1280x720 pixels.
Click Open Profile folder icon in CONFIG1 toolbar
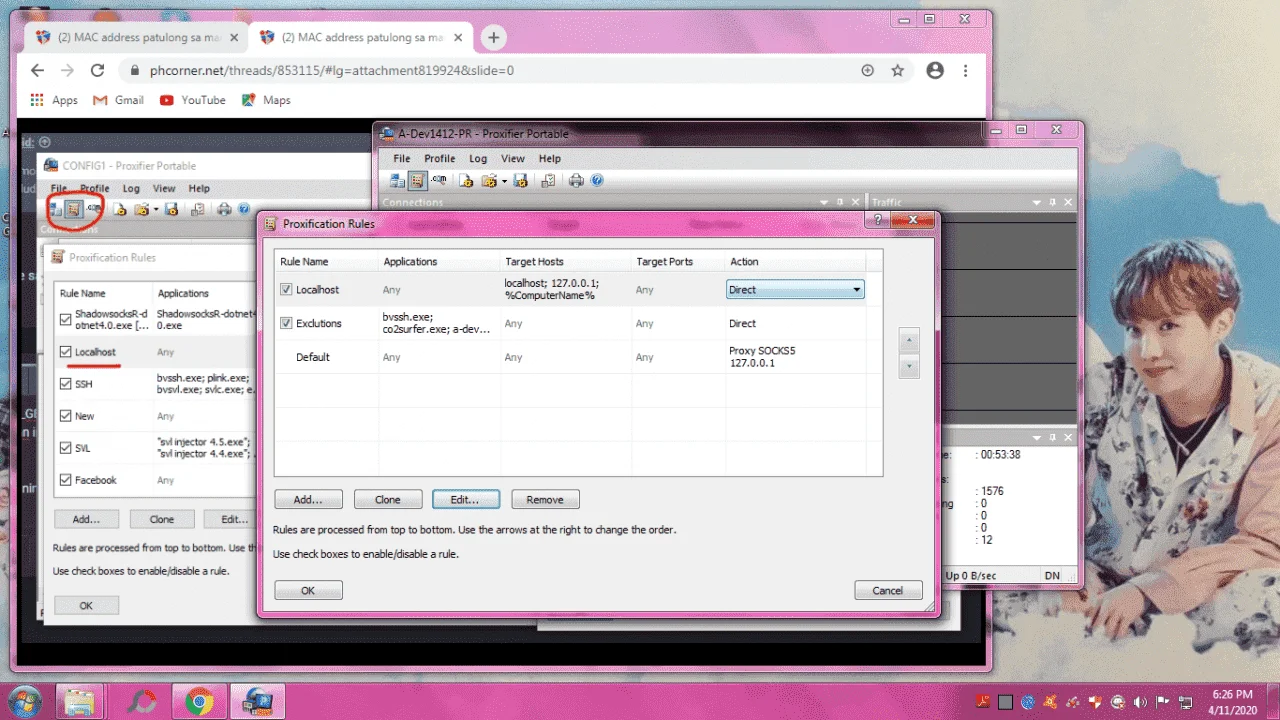(x=142, y=209)
